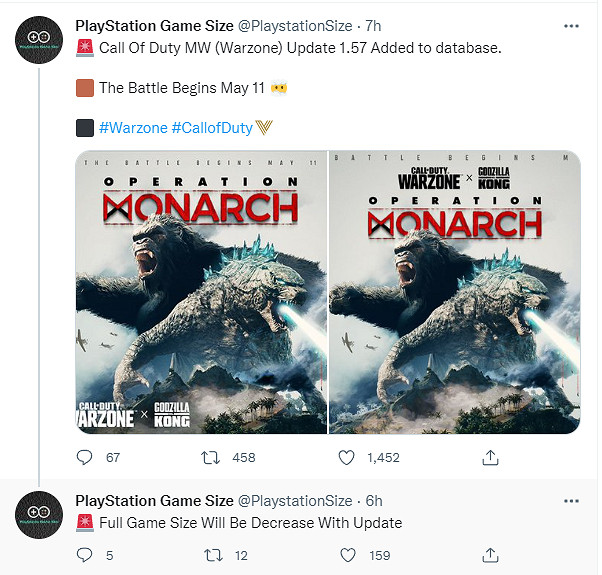
Task: Share the Warzone Update 1.57 tweet
Action: point(490,457)
